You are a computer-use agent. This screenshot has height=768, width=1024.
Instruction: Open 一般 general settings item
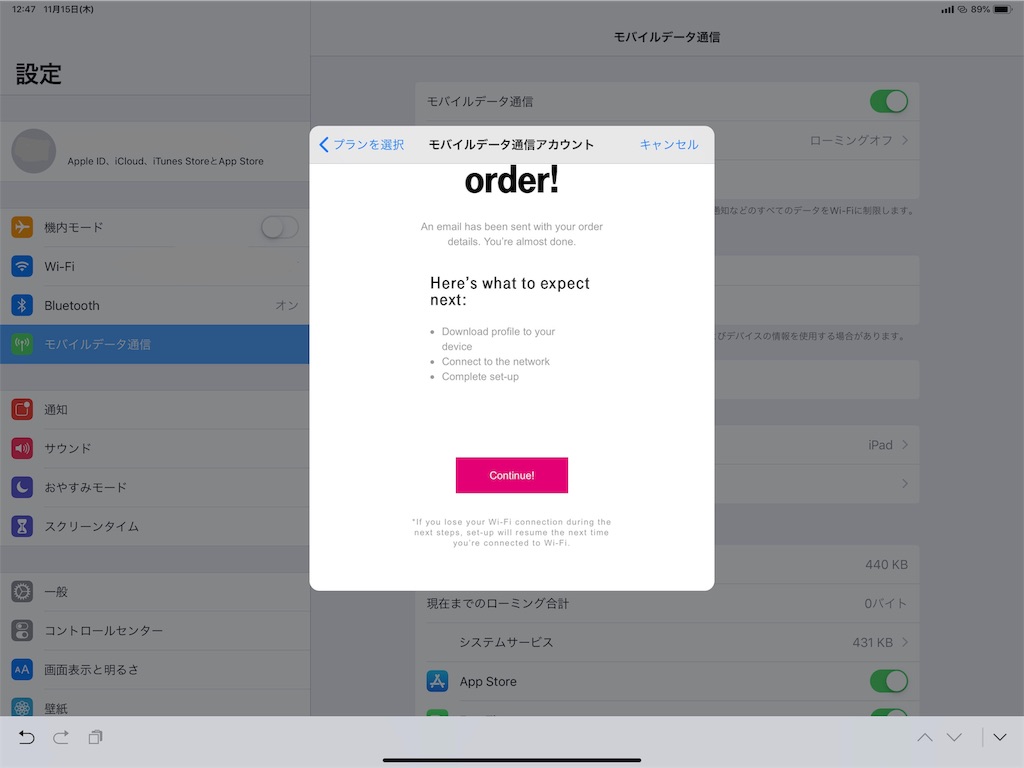point(155,592)
